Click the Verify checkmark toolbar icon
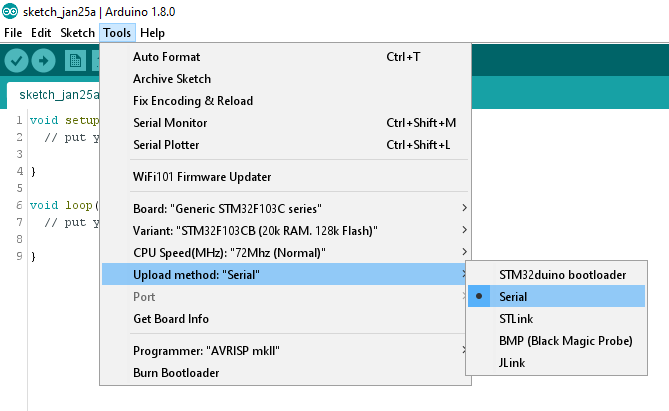 point(16,61)
